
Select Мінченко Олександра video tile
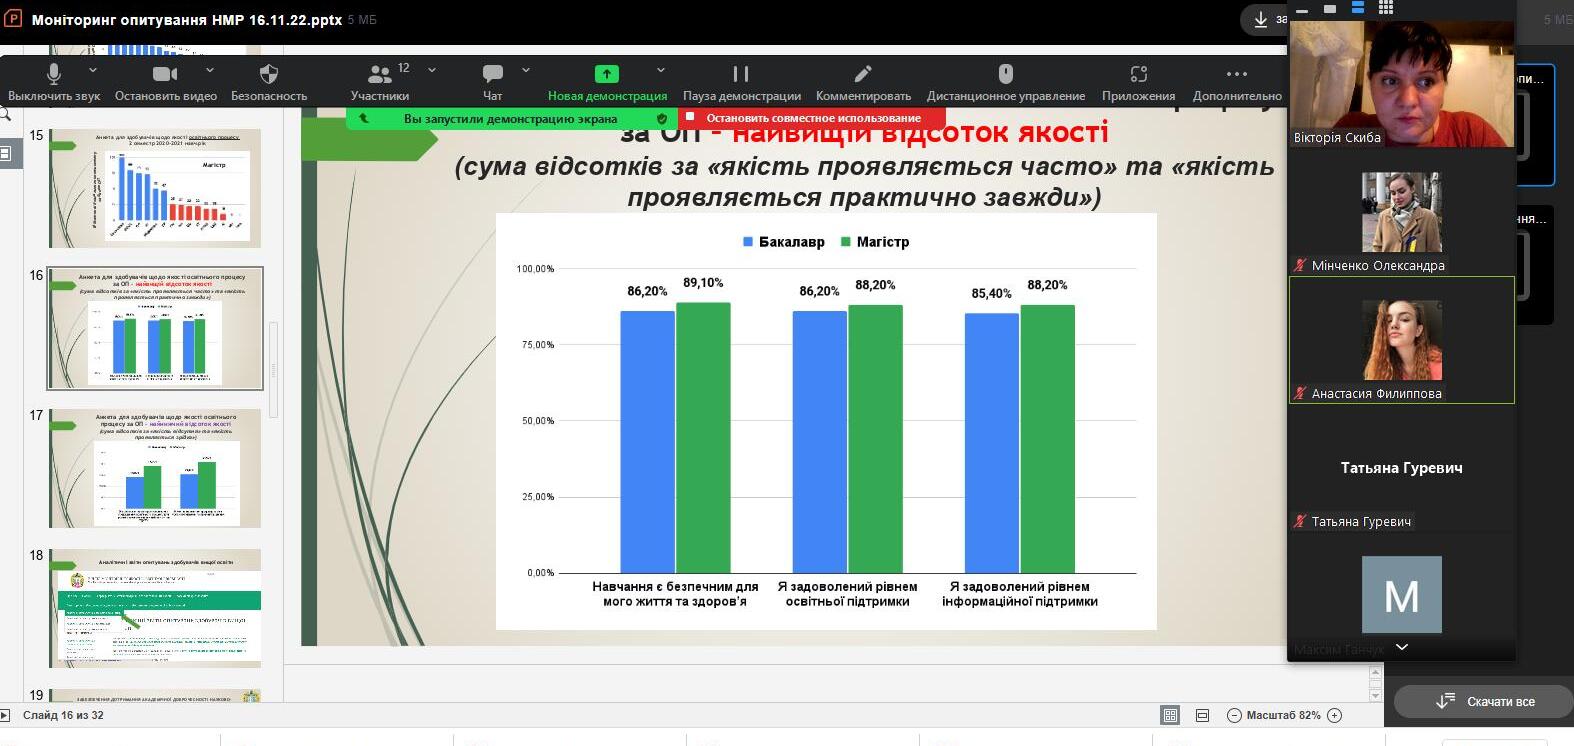pyautogui.click(x=1402, y=212)
